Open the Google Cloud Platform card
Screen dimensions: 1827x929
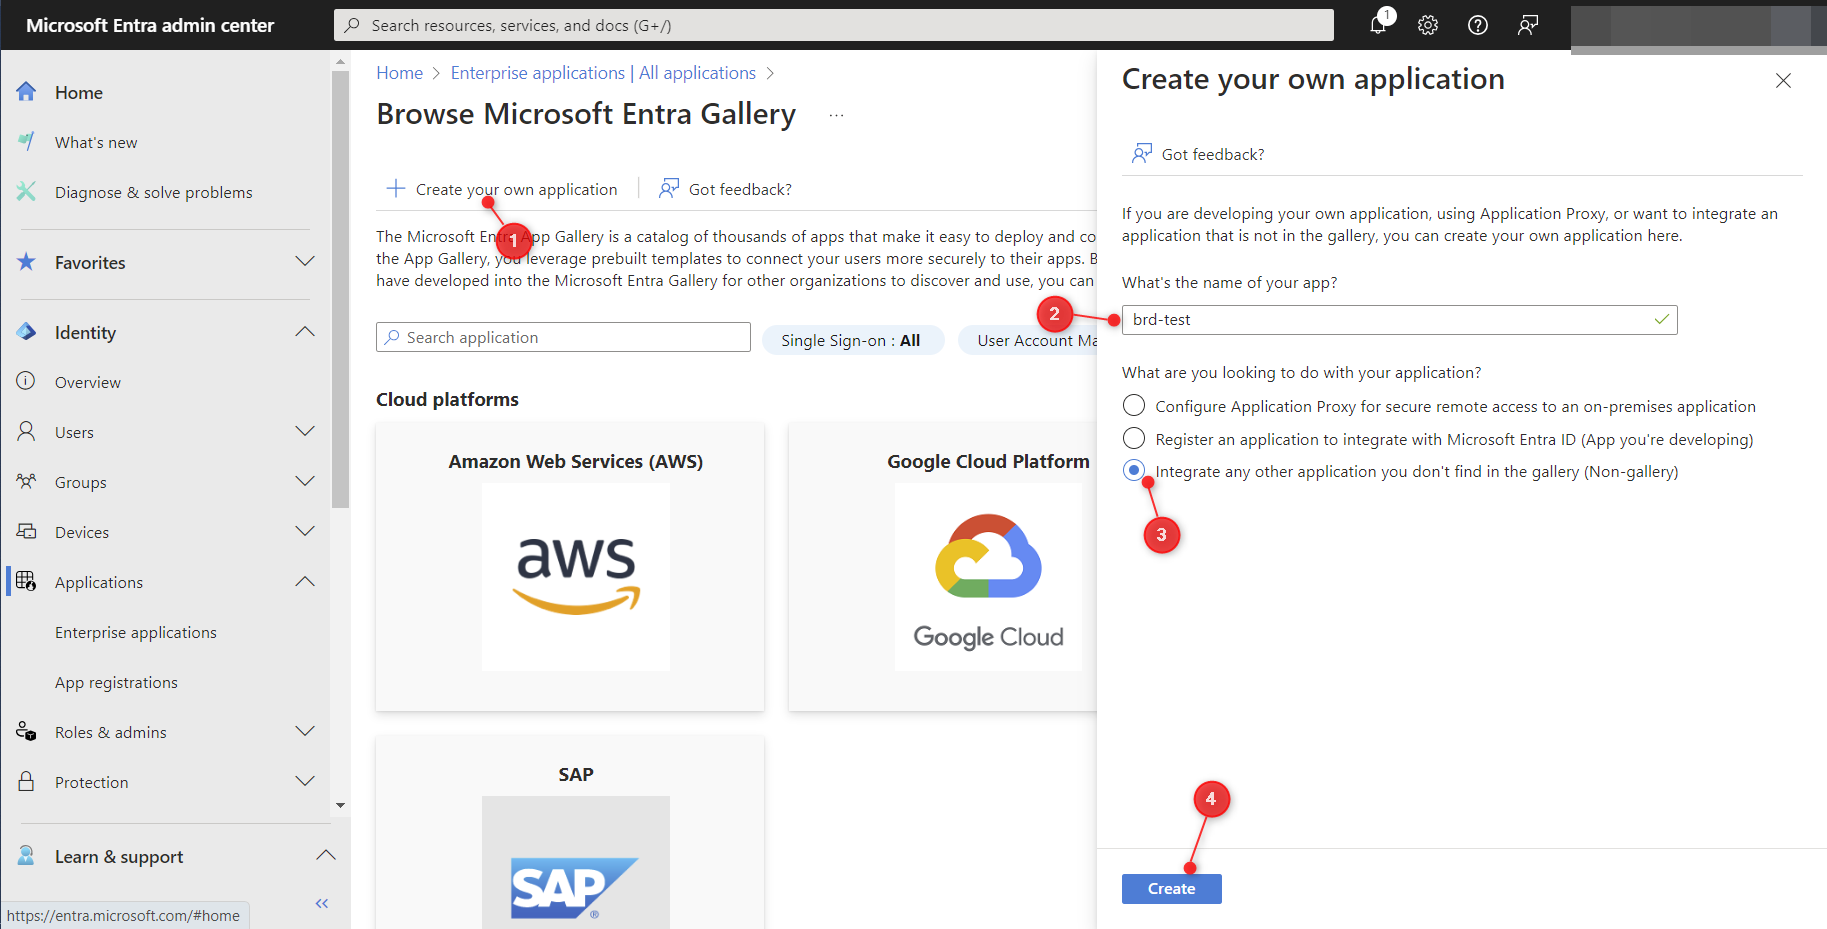(x=943, y=566)
